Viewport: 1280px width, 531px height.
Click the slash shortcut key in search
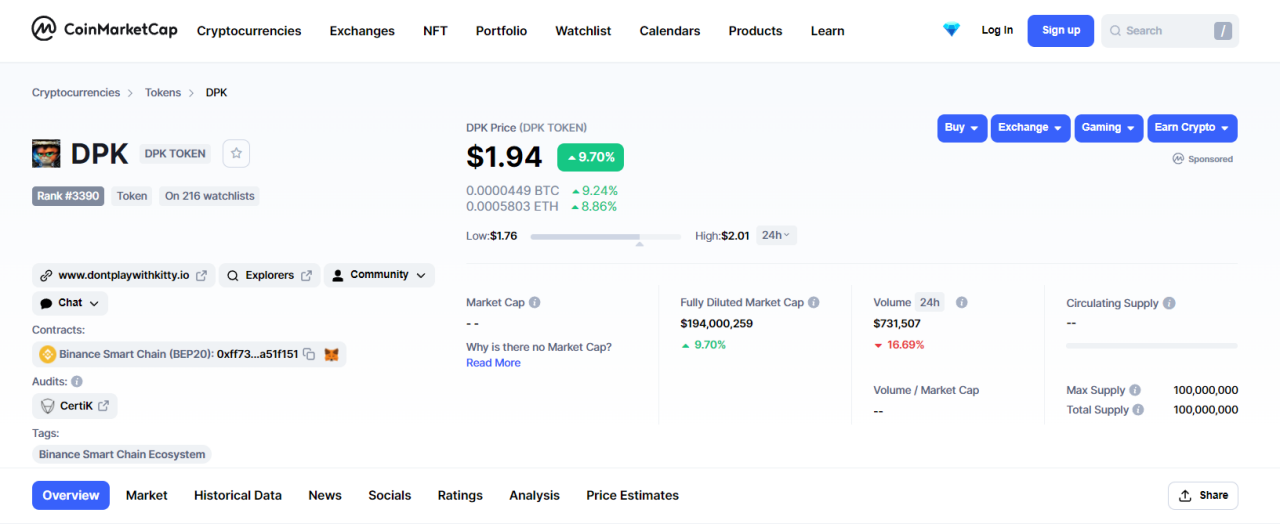[x=1222, y=31]
